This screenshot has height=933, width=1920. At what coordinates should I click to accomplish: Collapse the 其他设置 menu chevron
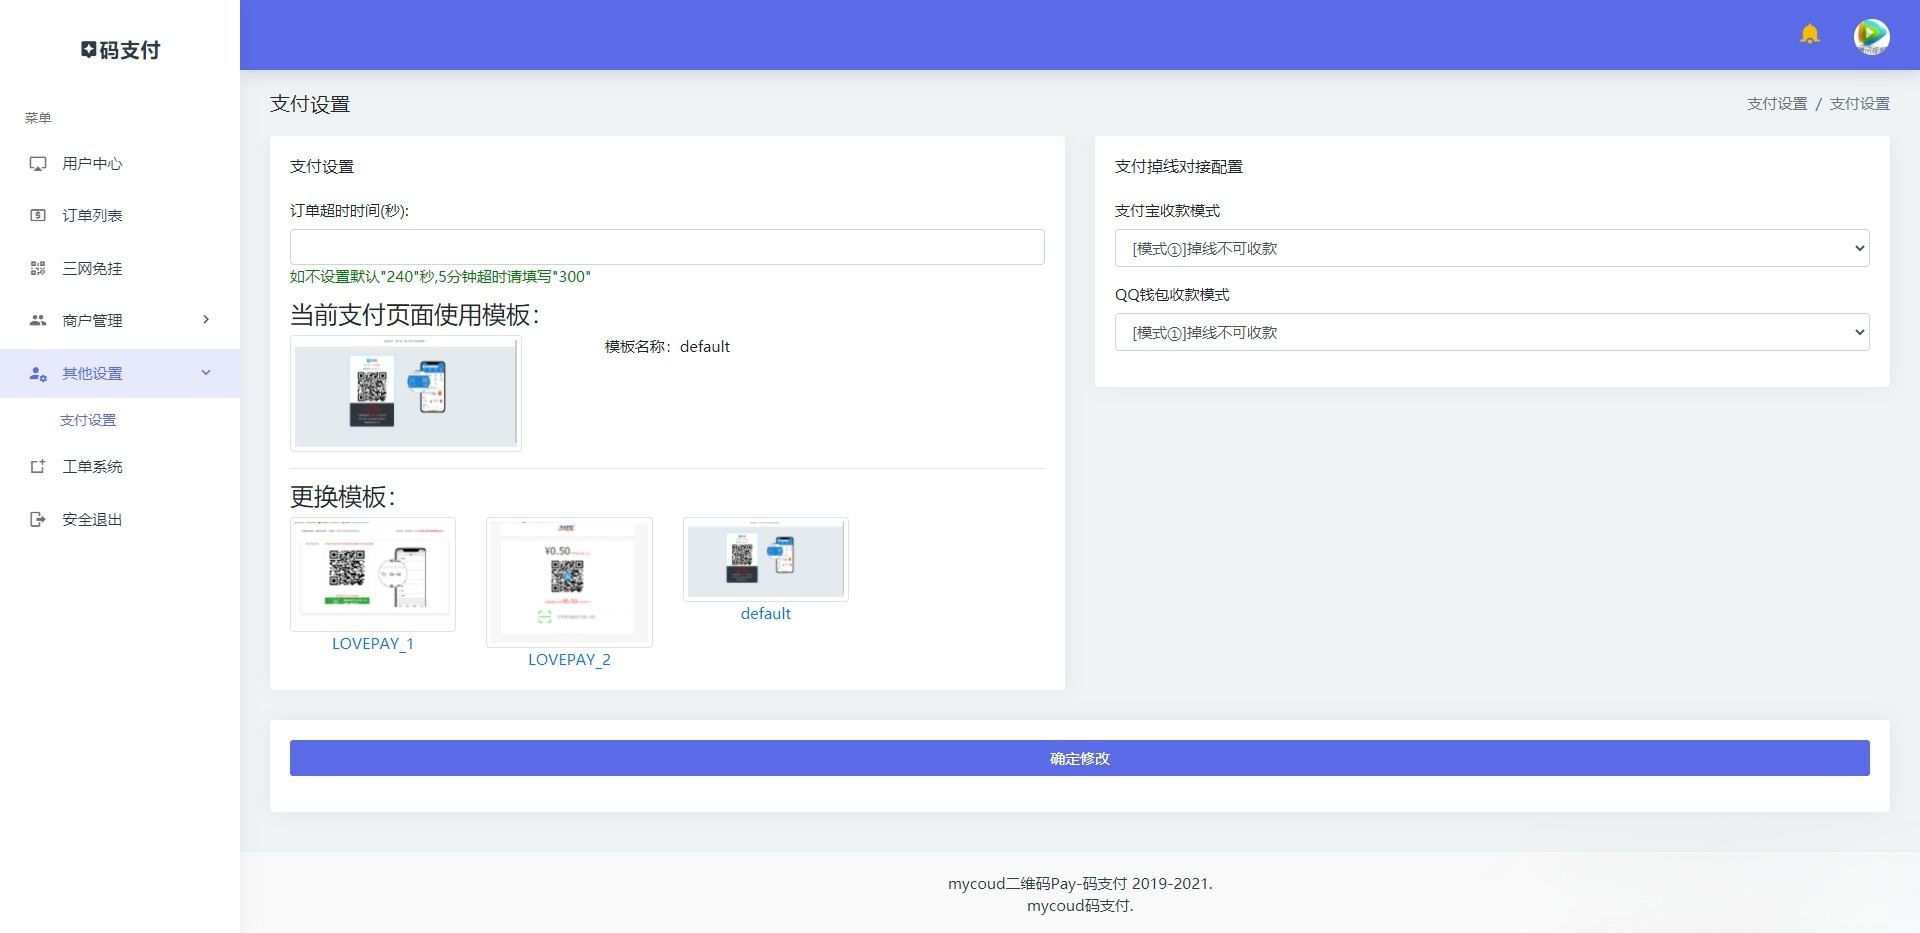[206, 373]
